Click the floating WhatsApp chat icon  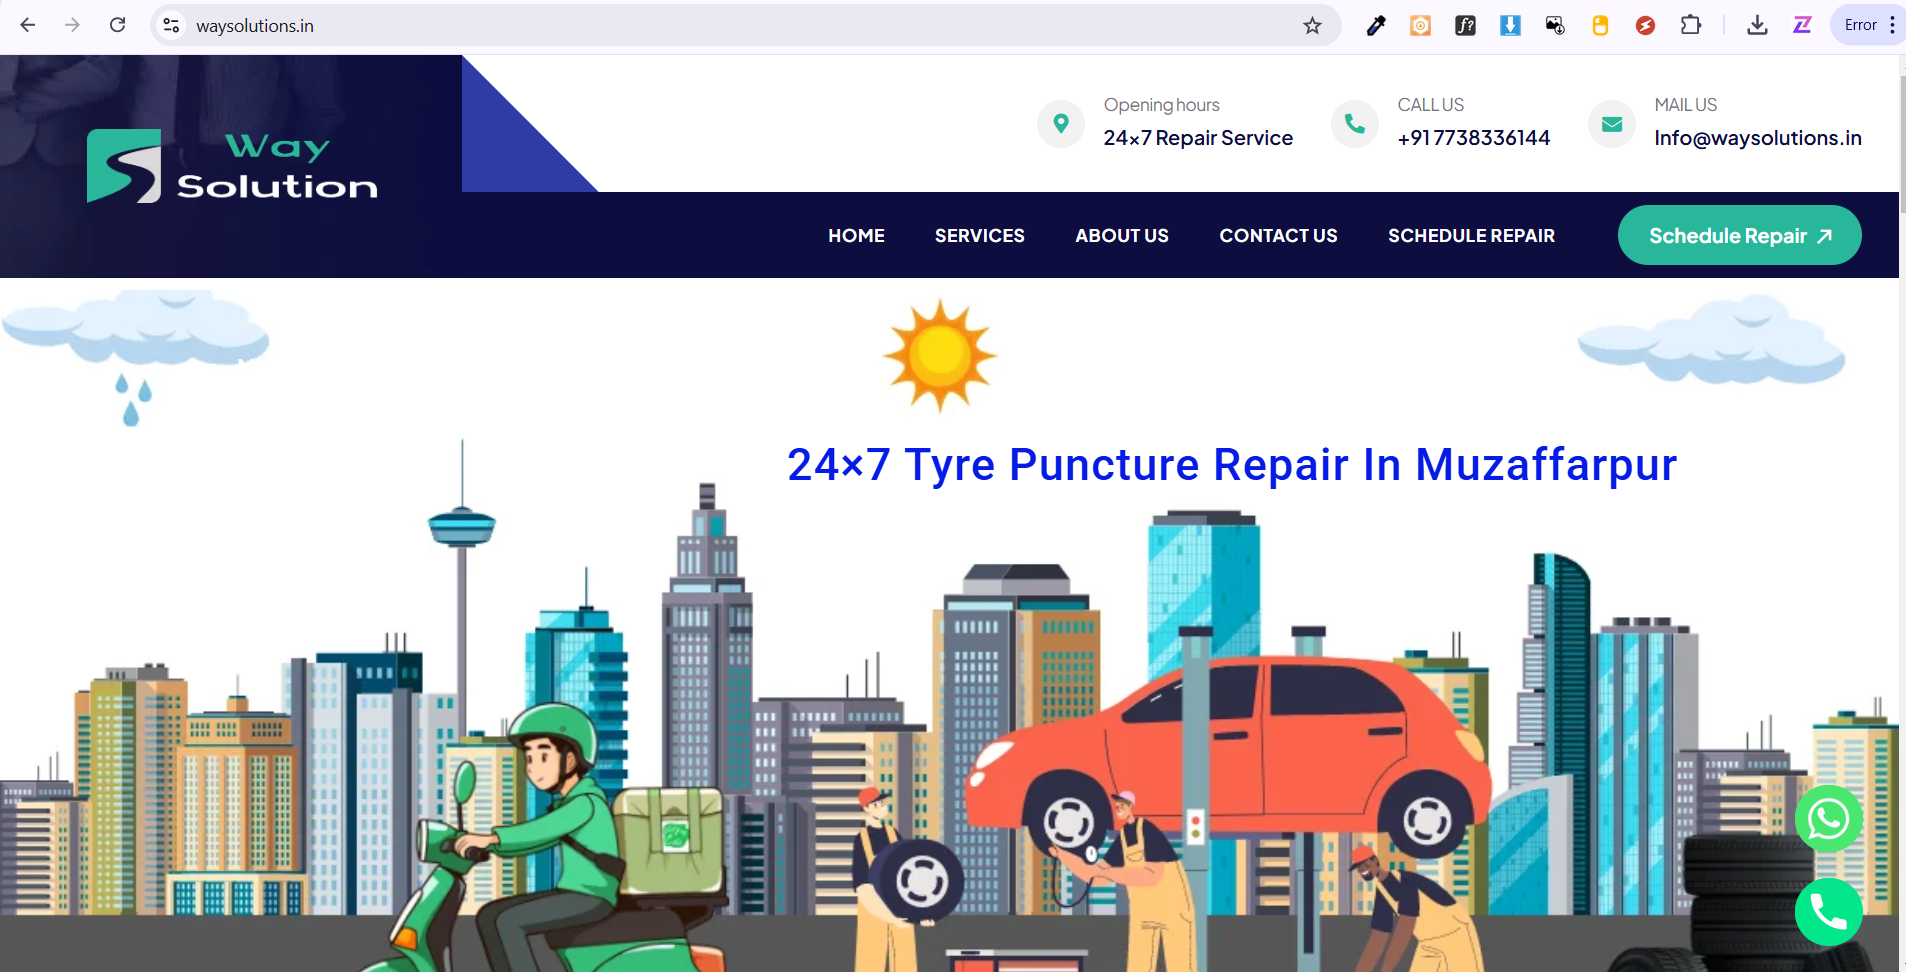pyautogui.click(x=1828, y=819)
